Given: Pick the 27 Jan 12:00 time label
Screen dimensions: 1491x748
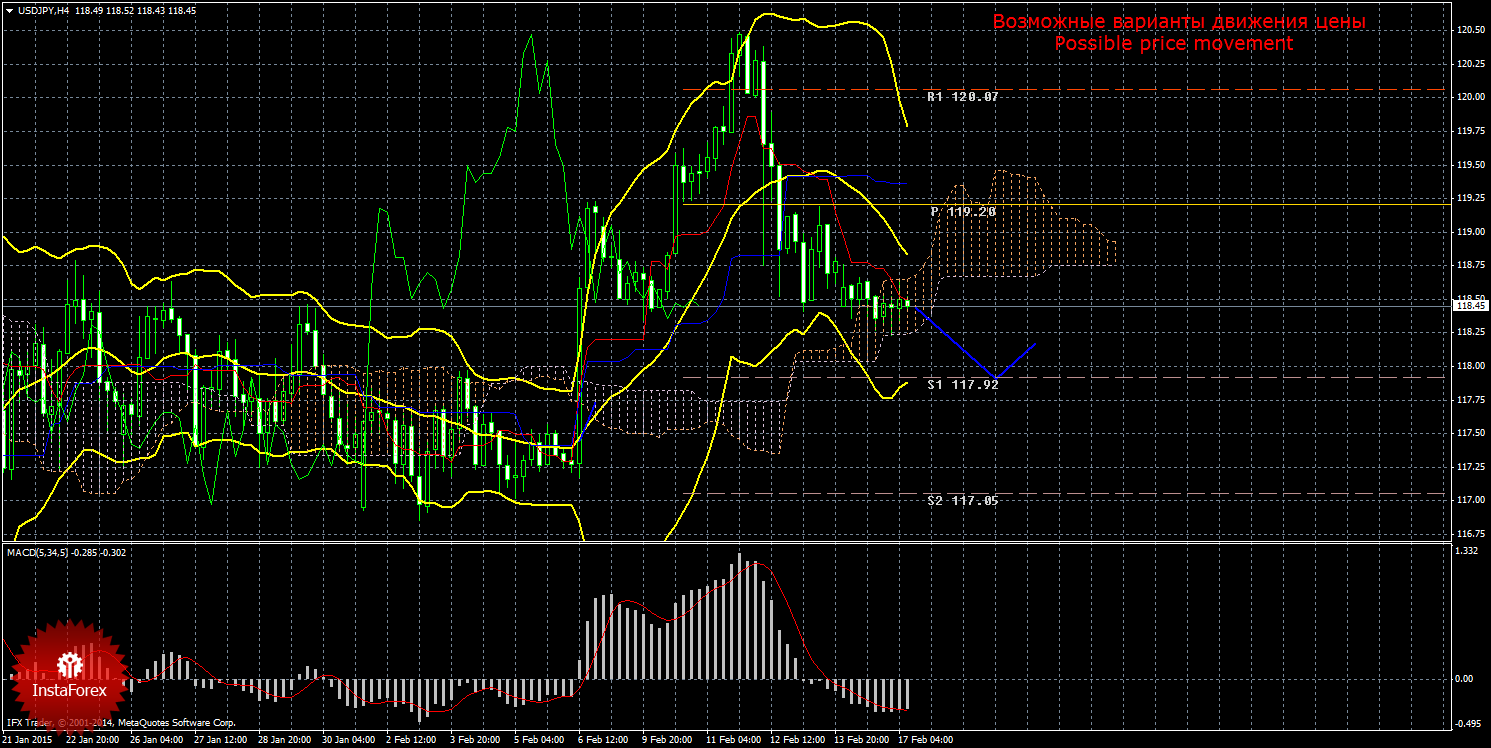Looking at the screenshot, I should click(x=220, y=741).
